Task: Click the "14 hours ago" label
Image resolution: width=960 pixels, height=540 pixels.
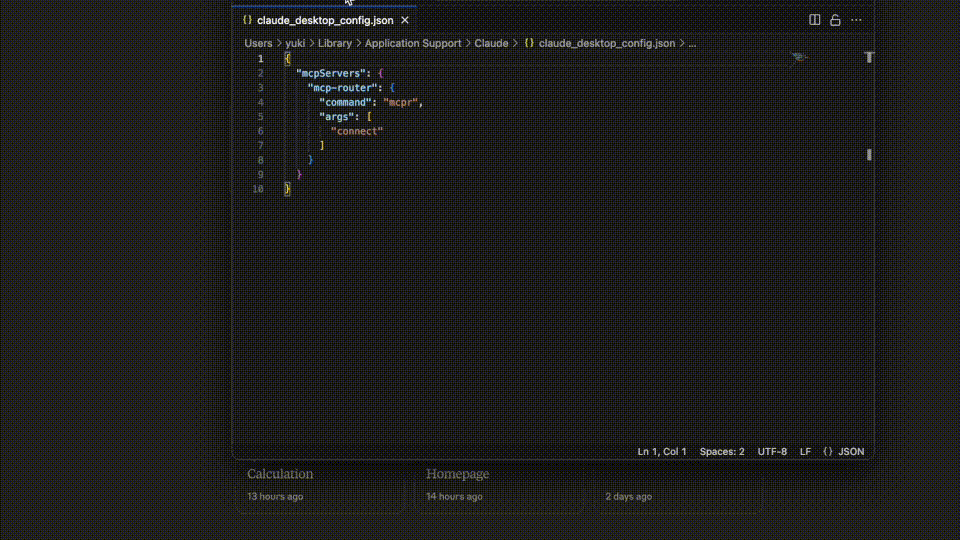Action: click(x=454, y=497)
